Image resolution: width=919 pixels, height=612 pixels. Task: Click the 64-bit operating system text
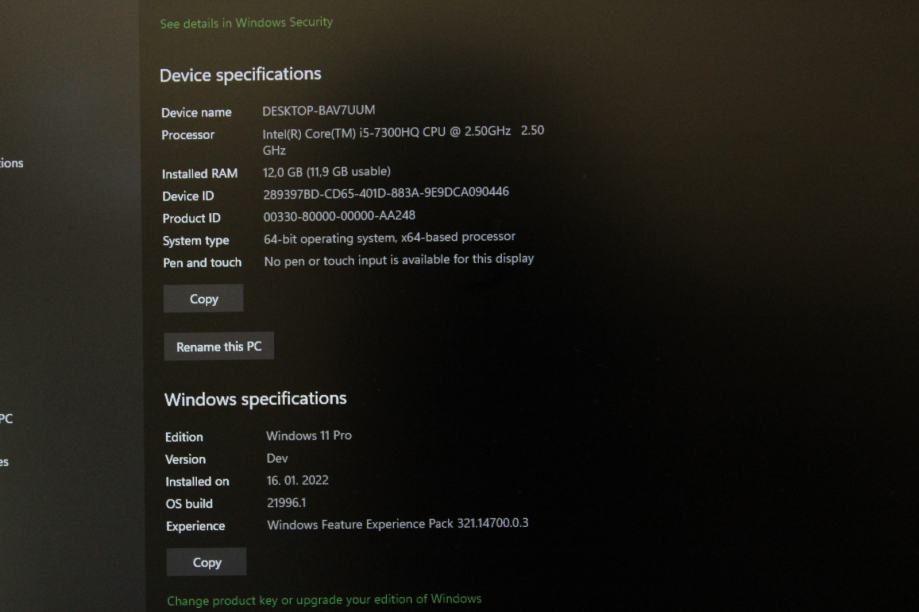389,238
